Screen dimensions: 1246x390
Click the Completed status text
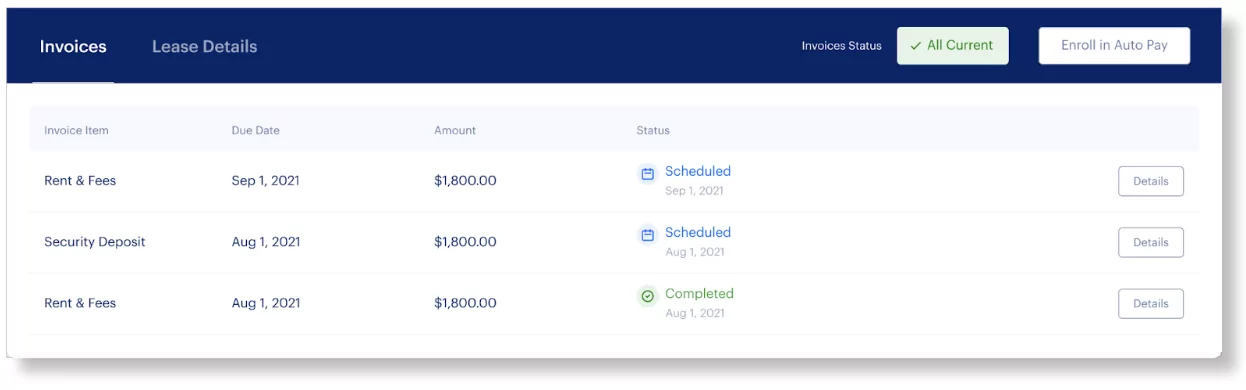tap(699, 293)
